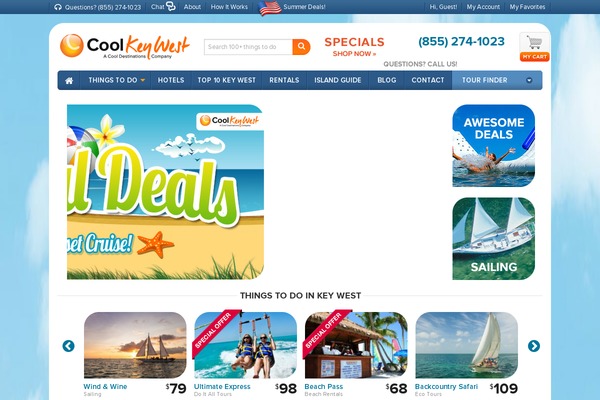Open the shopping cart icon
Screen dimensions: 600x400
535,43
